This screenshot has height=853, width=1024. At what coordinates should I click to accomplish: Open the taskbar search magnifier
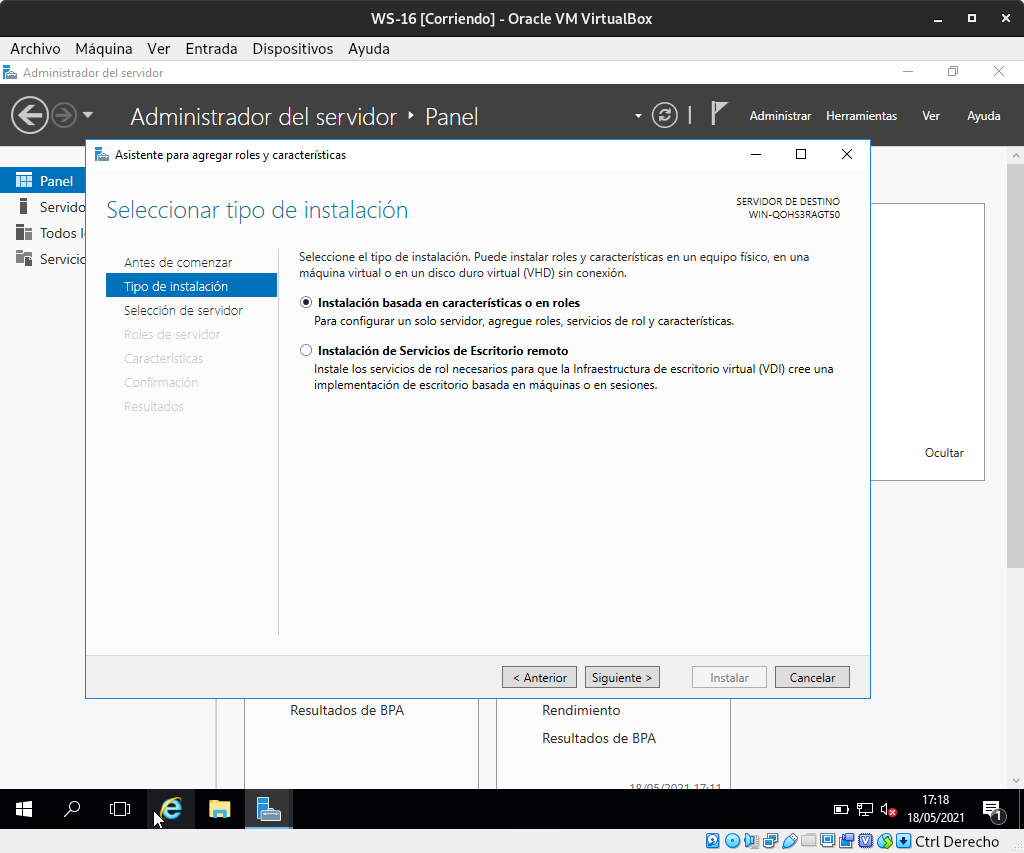72,809
